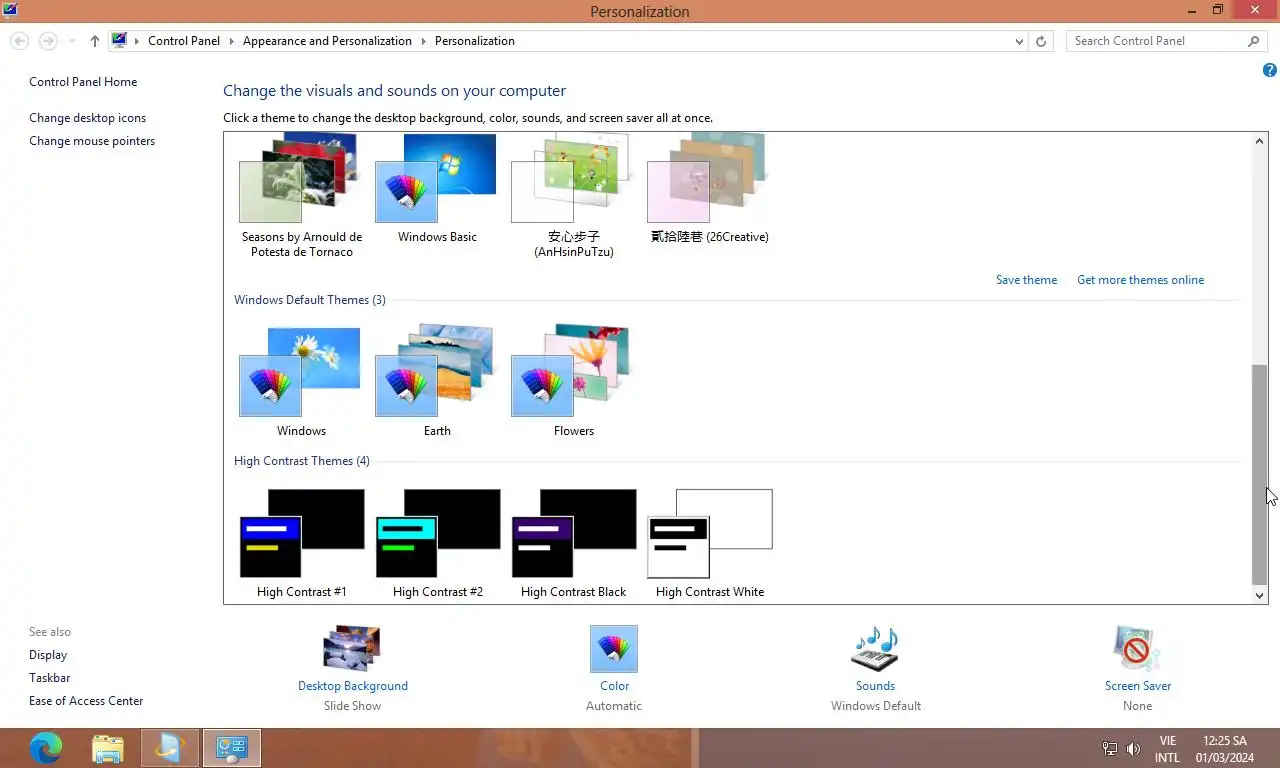Open the Screen Saver settings icon
The width and height of the screenshot is (1280, 768).
[x=1137, y=649]
